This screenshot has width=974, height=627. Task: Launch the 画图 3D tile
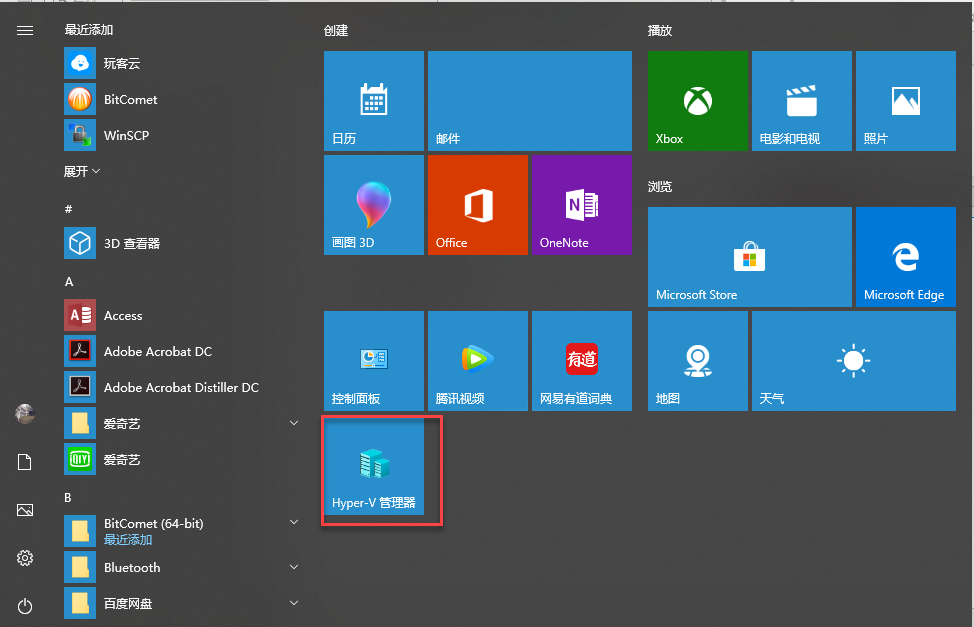pyautogui.click(x=374, y=205)
